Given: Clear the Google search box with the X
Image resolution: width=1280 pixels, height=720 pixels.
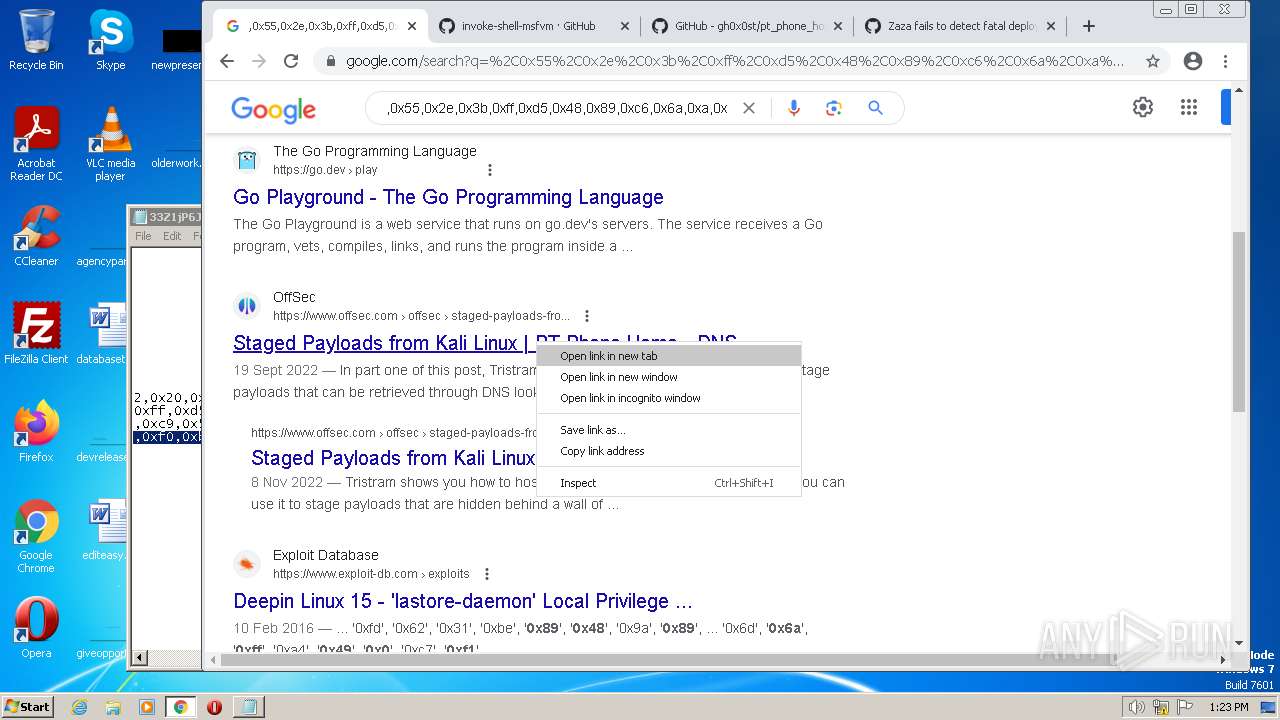Looking at the screenshot, I should click(748, 108).
